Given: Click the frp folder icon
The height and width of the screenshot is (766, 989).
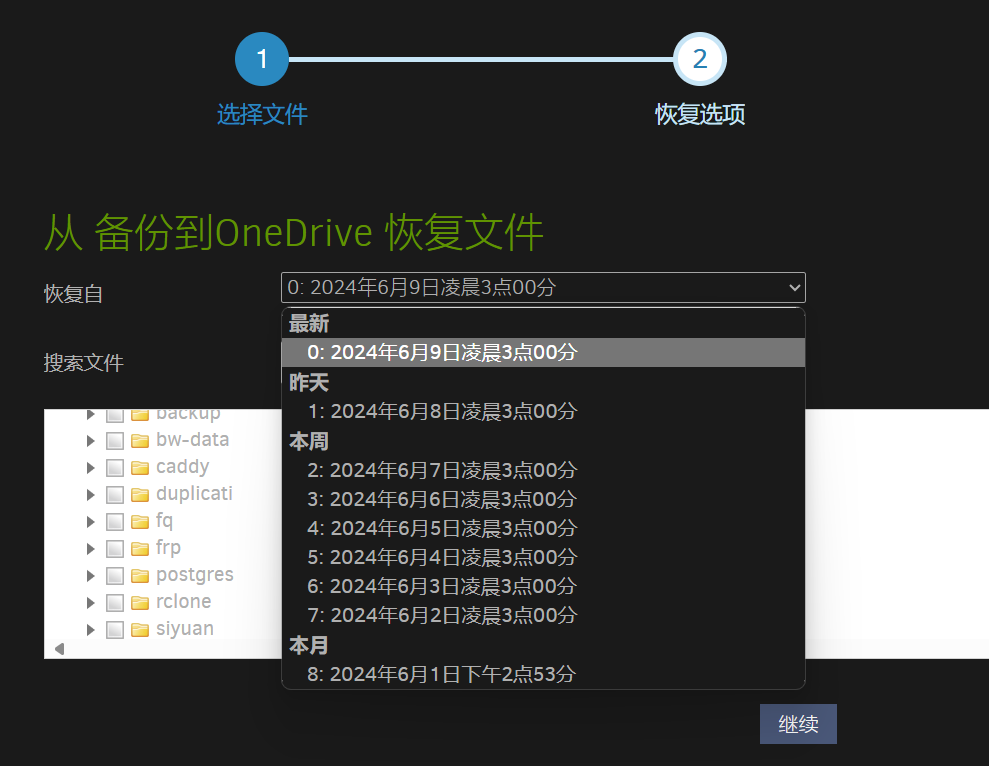Looking at the screenshot, I should pyautogui.click(x=139, y=549).
